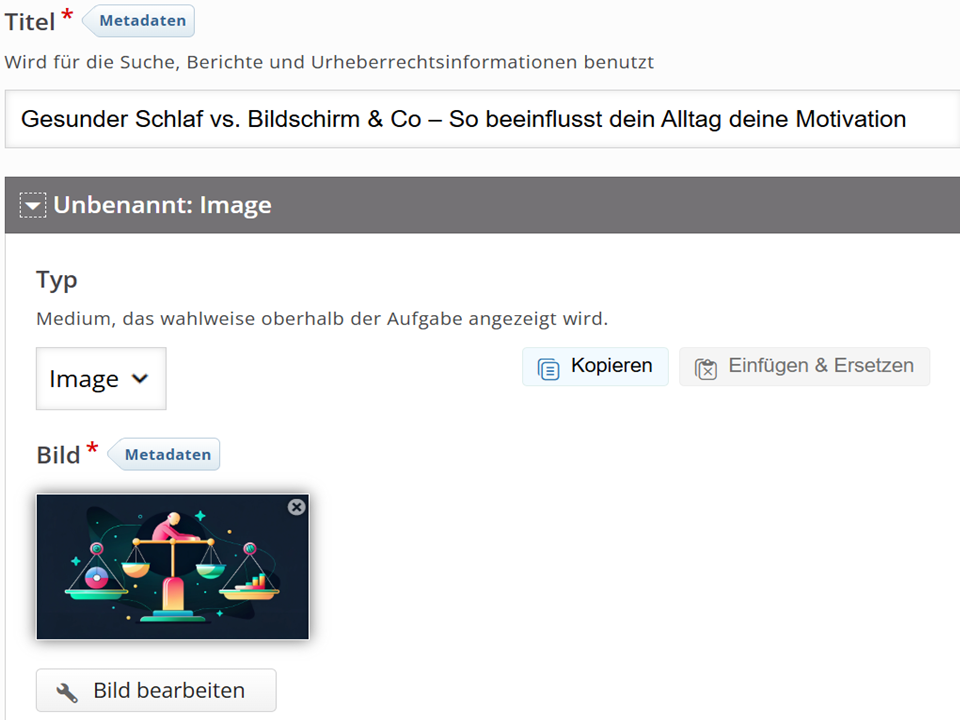Click the help text about Suche and Berichte
960x720 pixels.
(329, 62)
